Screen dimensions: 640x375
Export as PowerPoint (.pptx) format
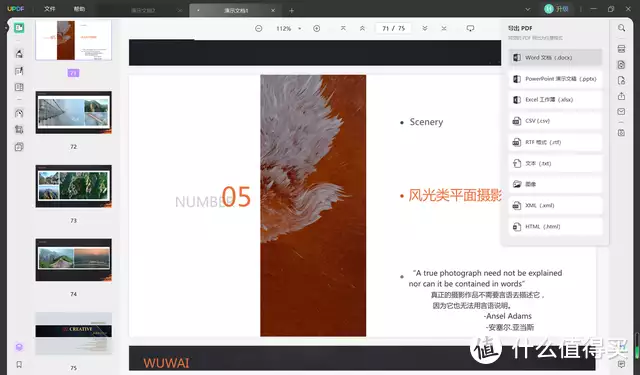555,79
